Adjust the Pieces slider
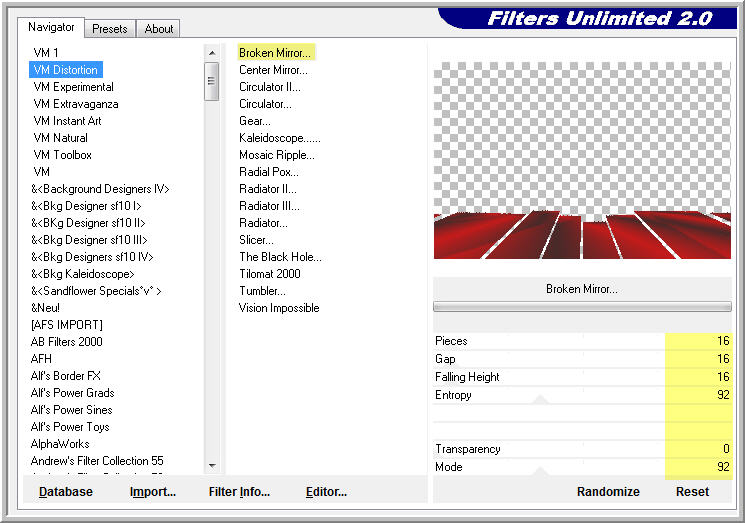The image size is (745, 523). point(583,341)
